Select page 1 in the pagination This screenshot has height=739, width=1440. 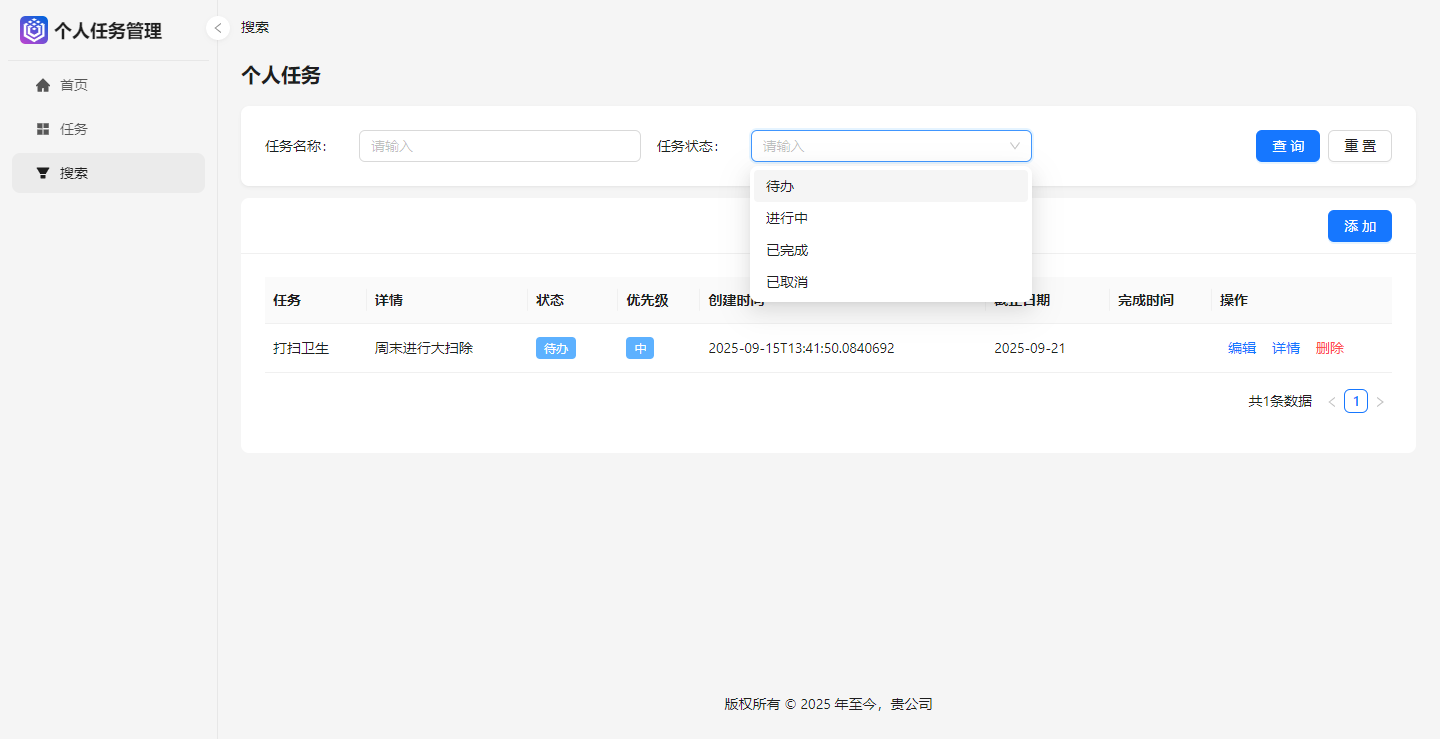point(1356,400)
